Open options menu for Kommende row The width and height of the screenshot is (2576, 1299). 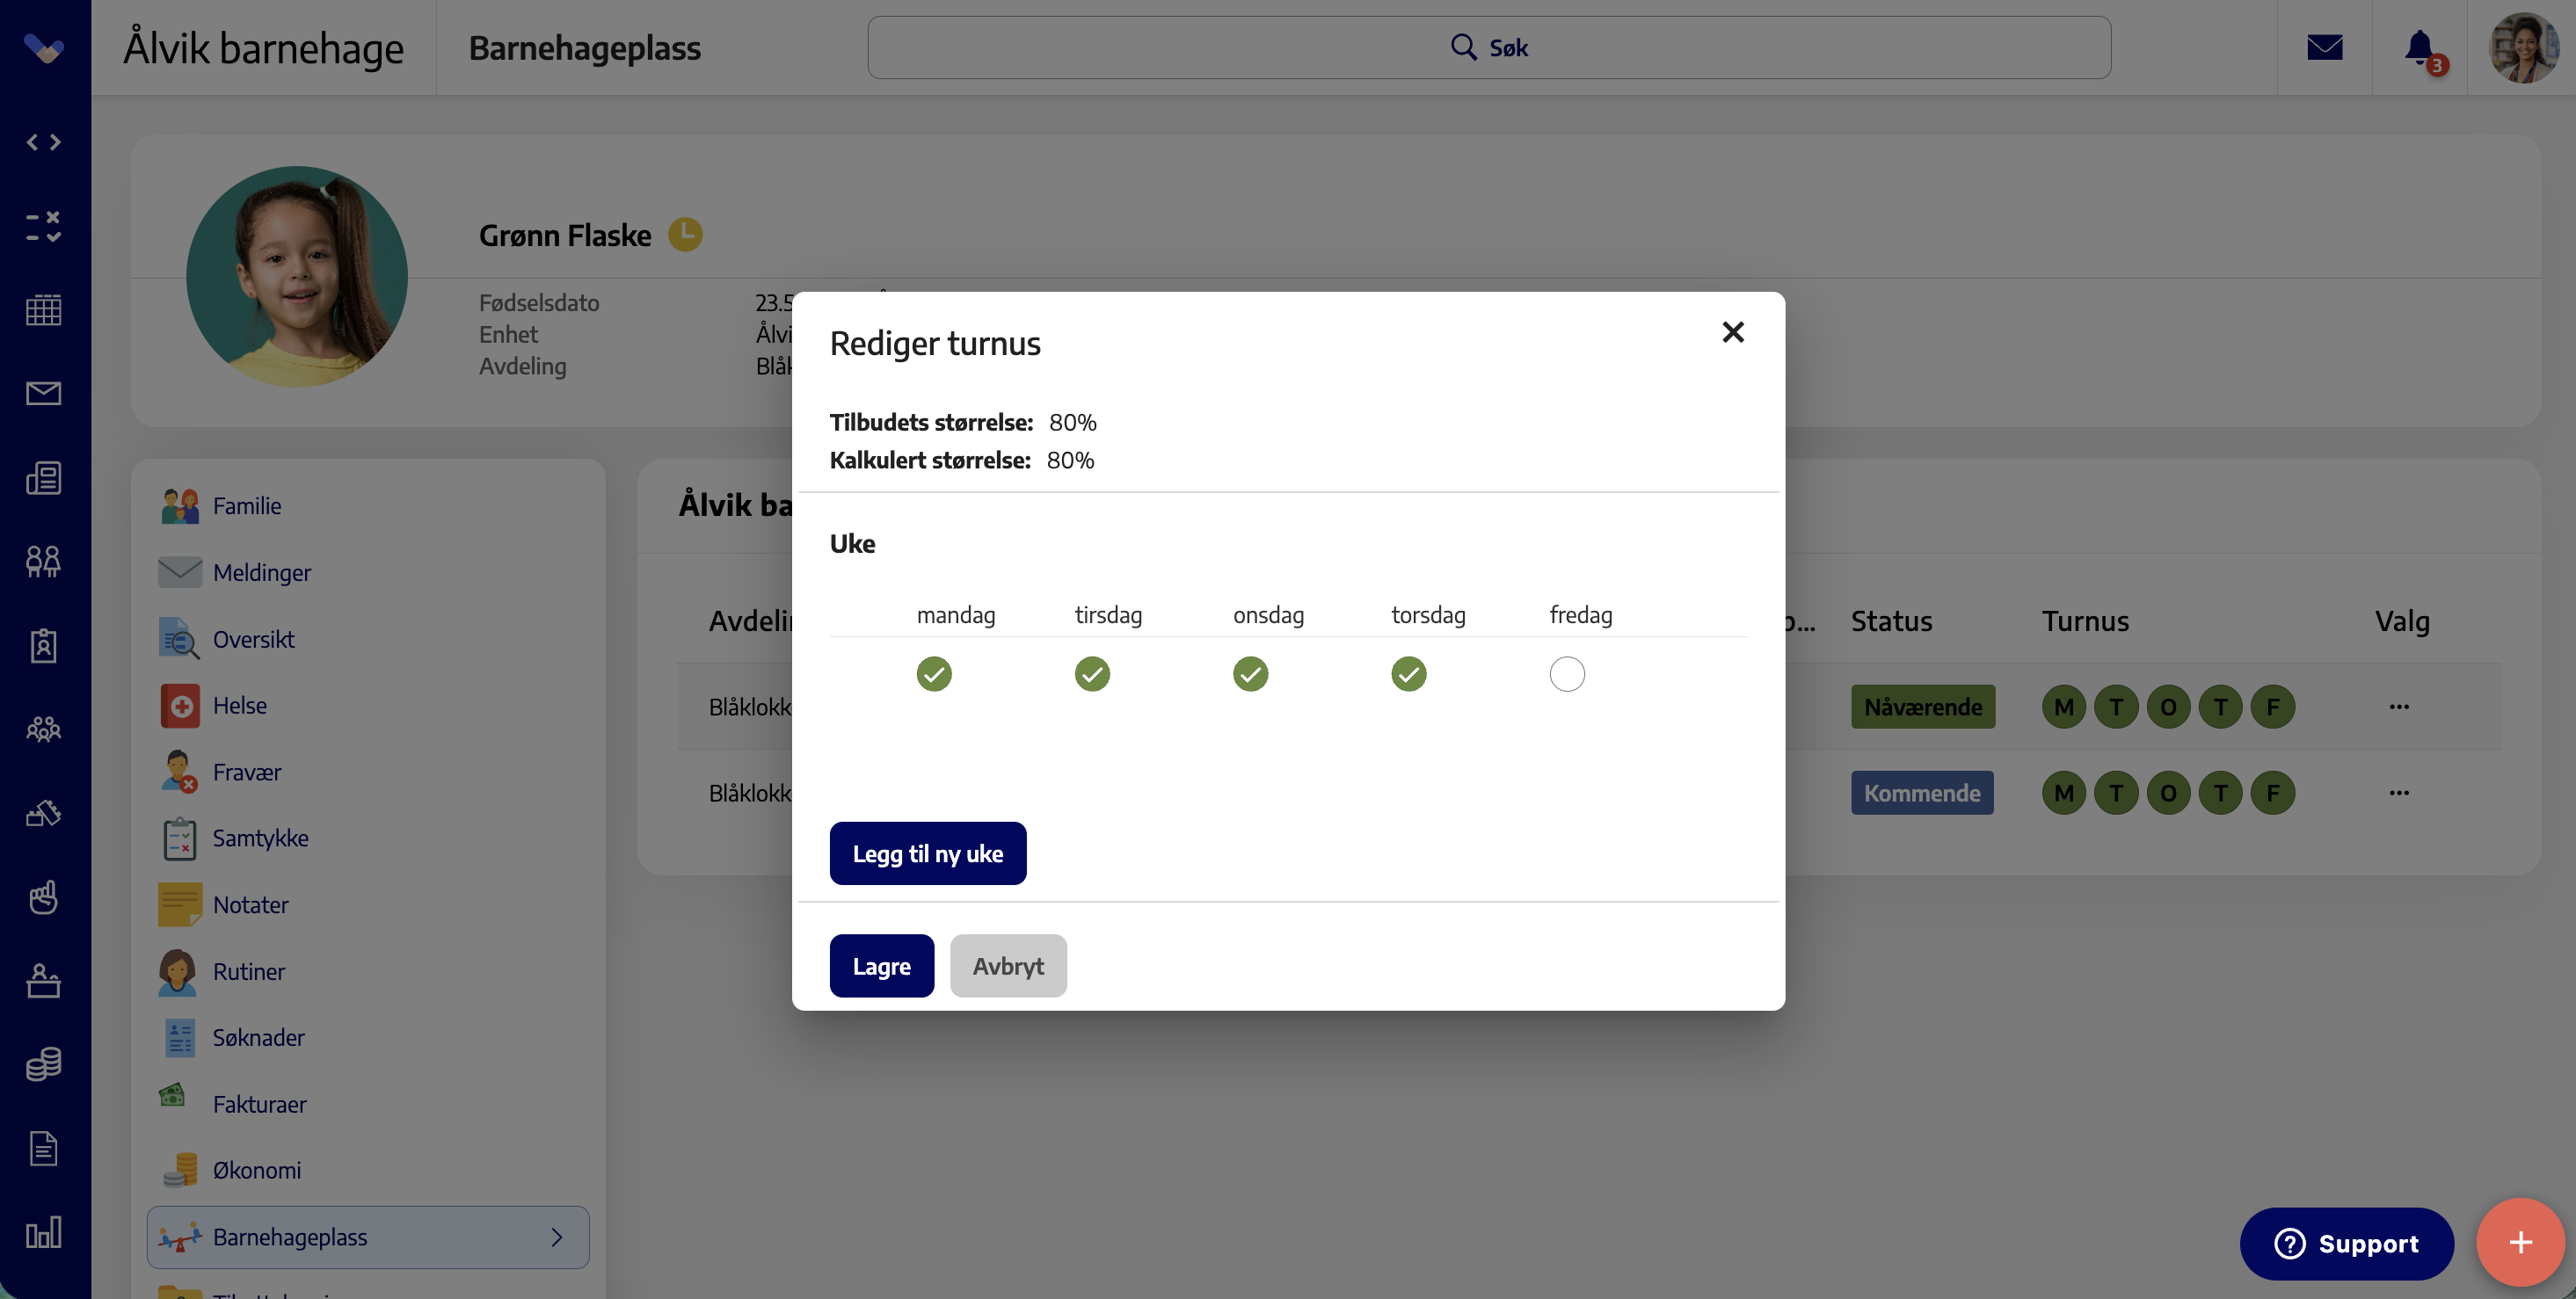click(x=2399, y=793)
